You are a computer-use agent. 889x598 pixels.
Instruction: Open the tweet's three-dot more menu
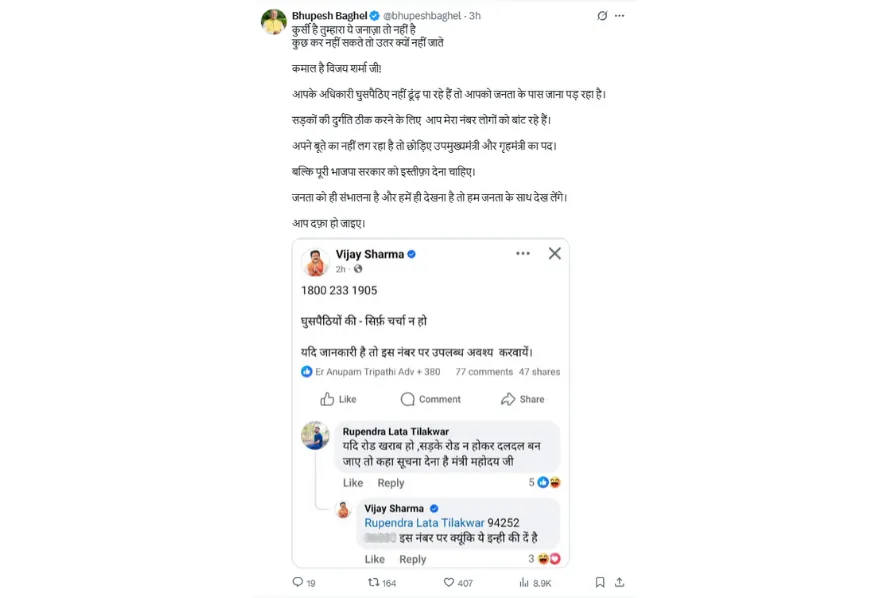tap(620, 16)
